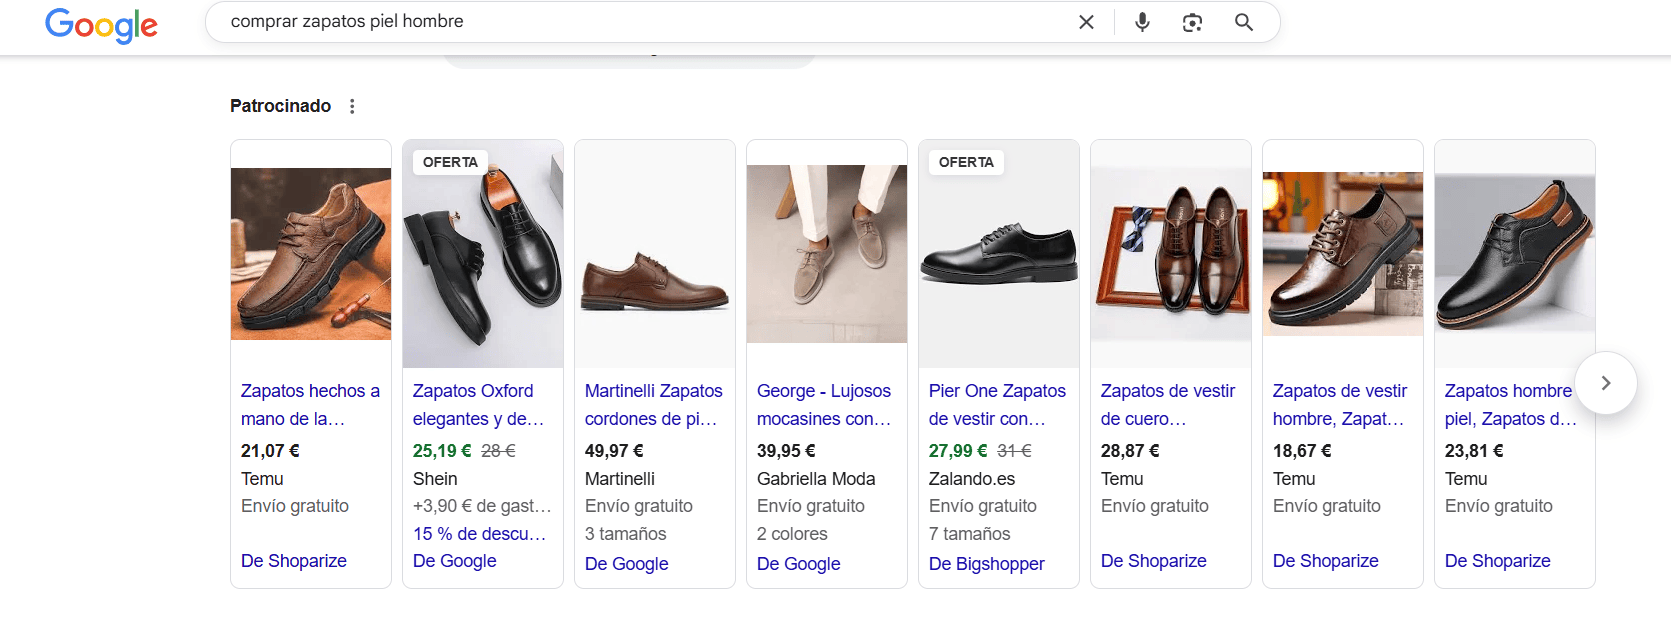Click 'De Shoparize' under the 21,07 € product

pyautogui.click(x=294, y=561)
